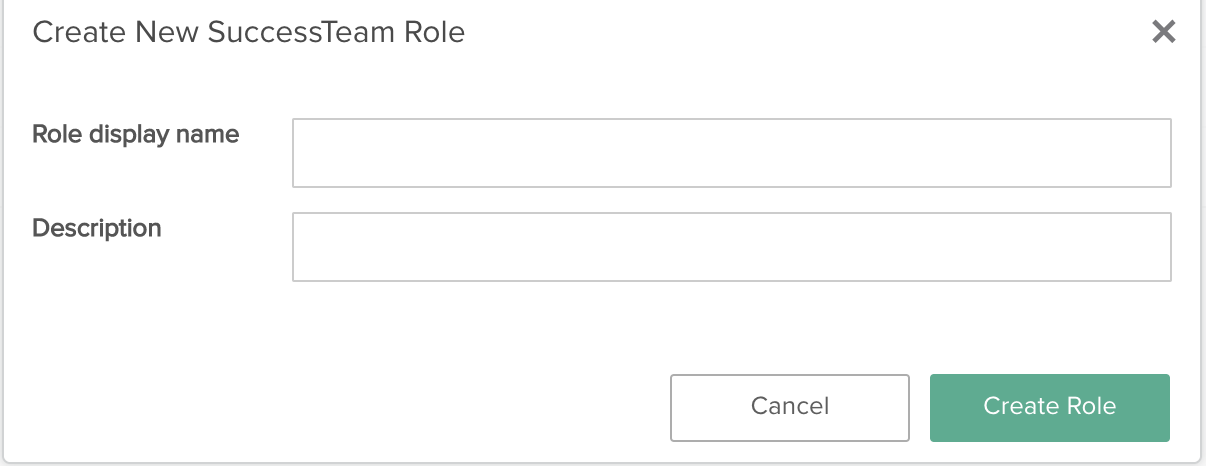The width and height of the screenshot is (1206, 466).
Task: Dismiss the dialog with the X icon
Action: (x=1163, y=32)
